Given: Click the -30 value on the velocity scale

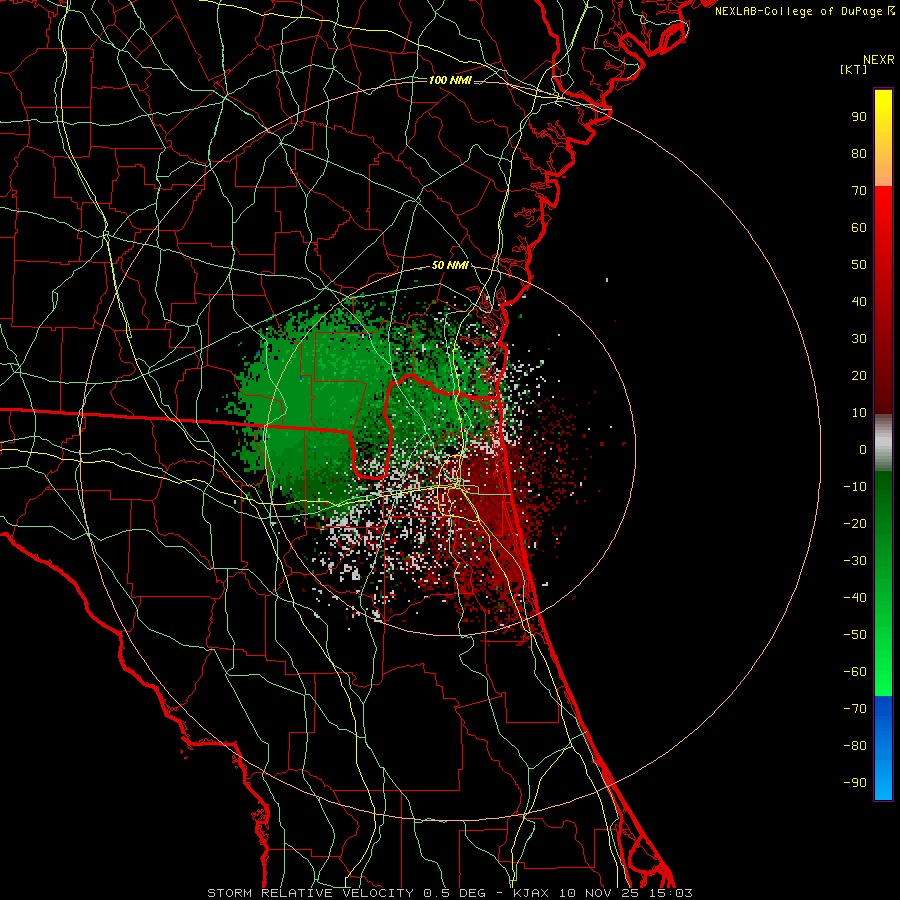Looking at the screenshot, I should tap(855, 561).
